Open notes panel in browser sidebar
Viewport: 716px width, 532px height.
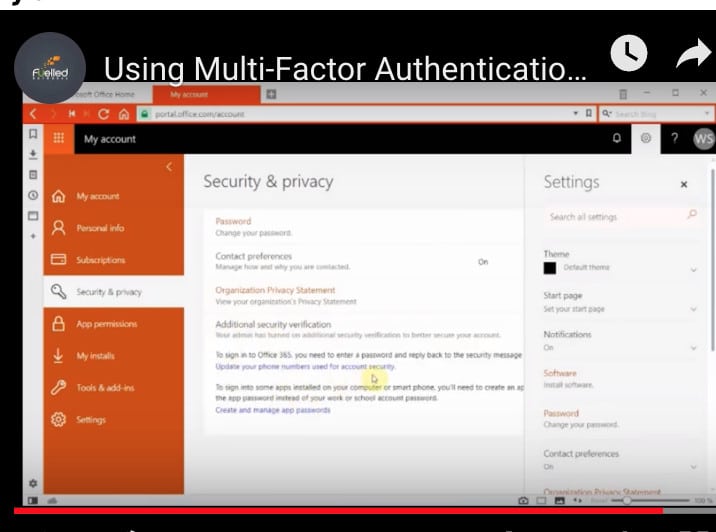33,174
